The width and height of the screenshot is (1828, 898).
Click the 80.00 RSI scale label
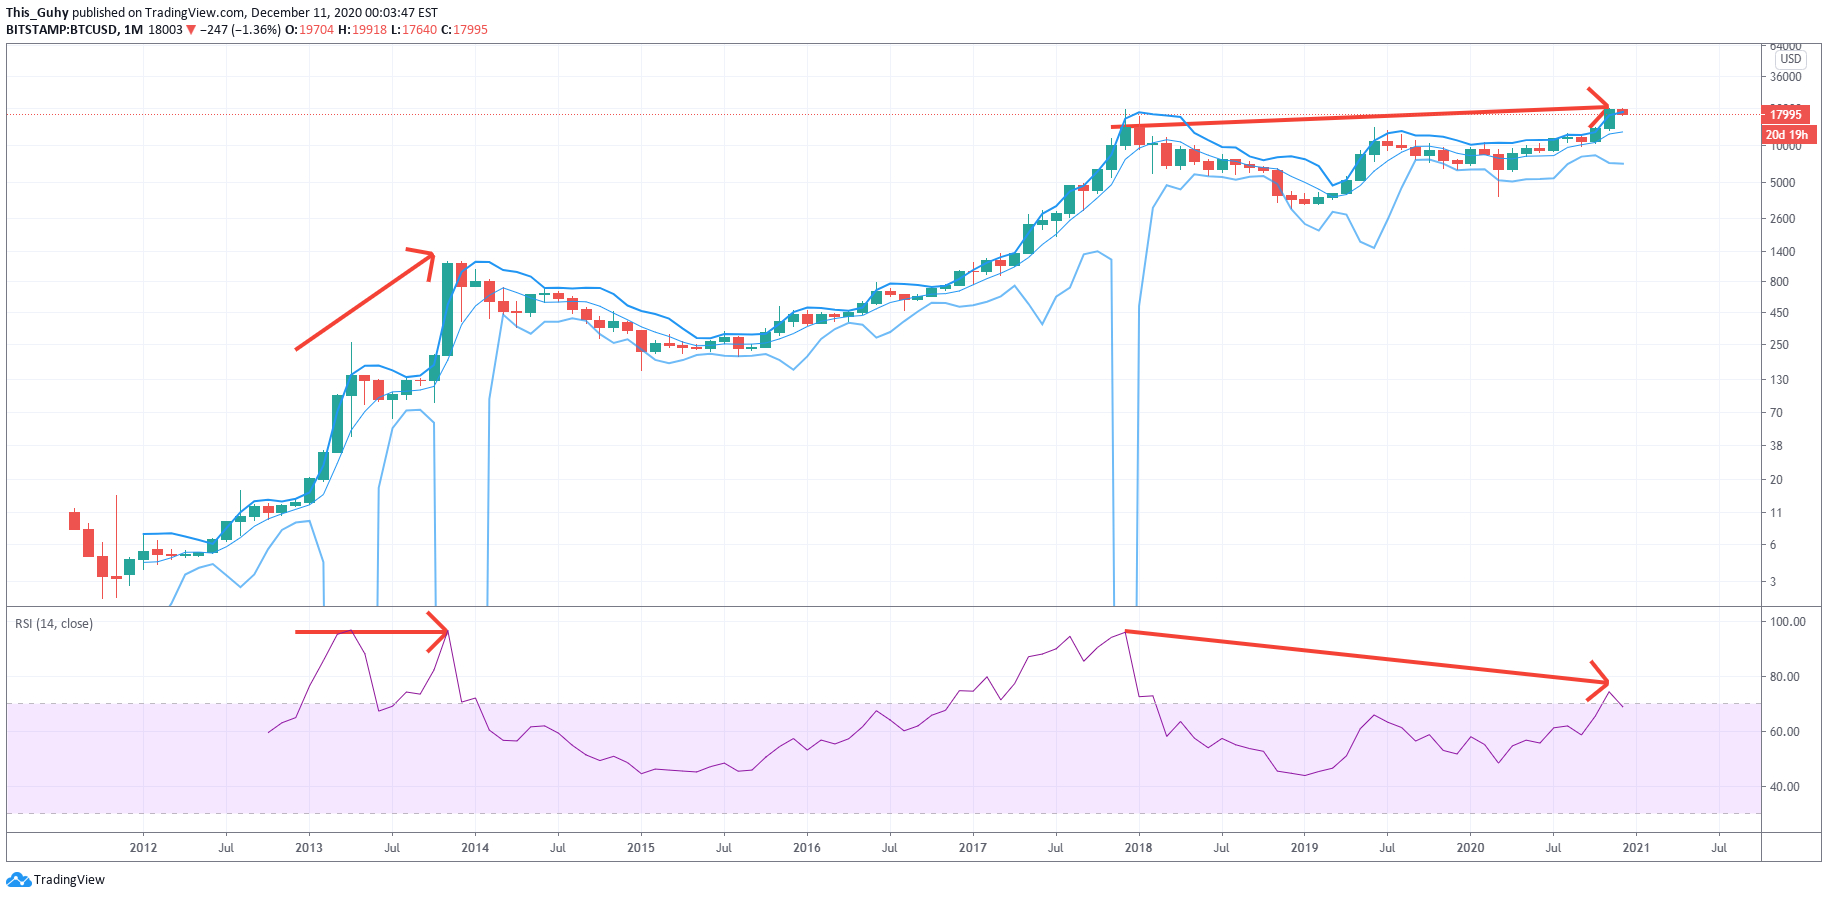coord(1785,677)
